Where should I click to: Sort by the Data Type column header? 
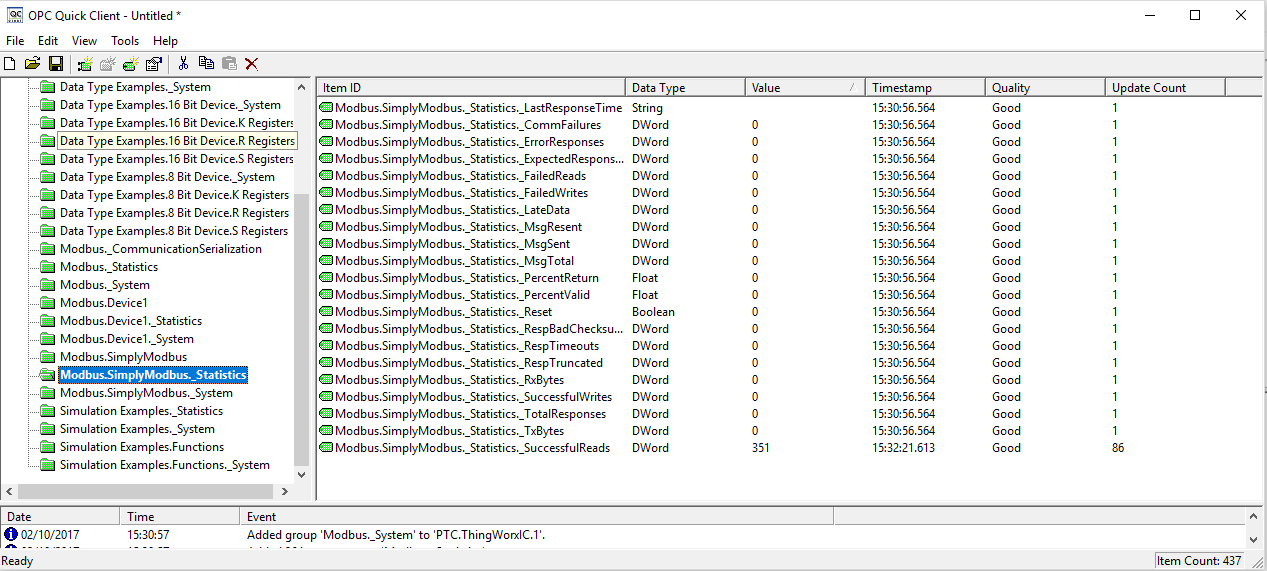pyautogui.click(x=685, y=88)
